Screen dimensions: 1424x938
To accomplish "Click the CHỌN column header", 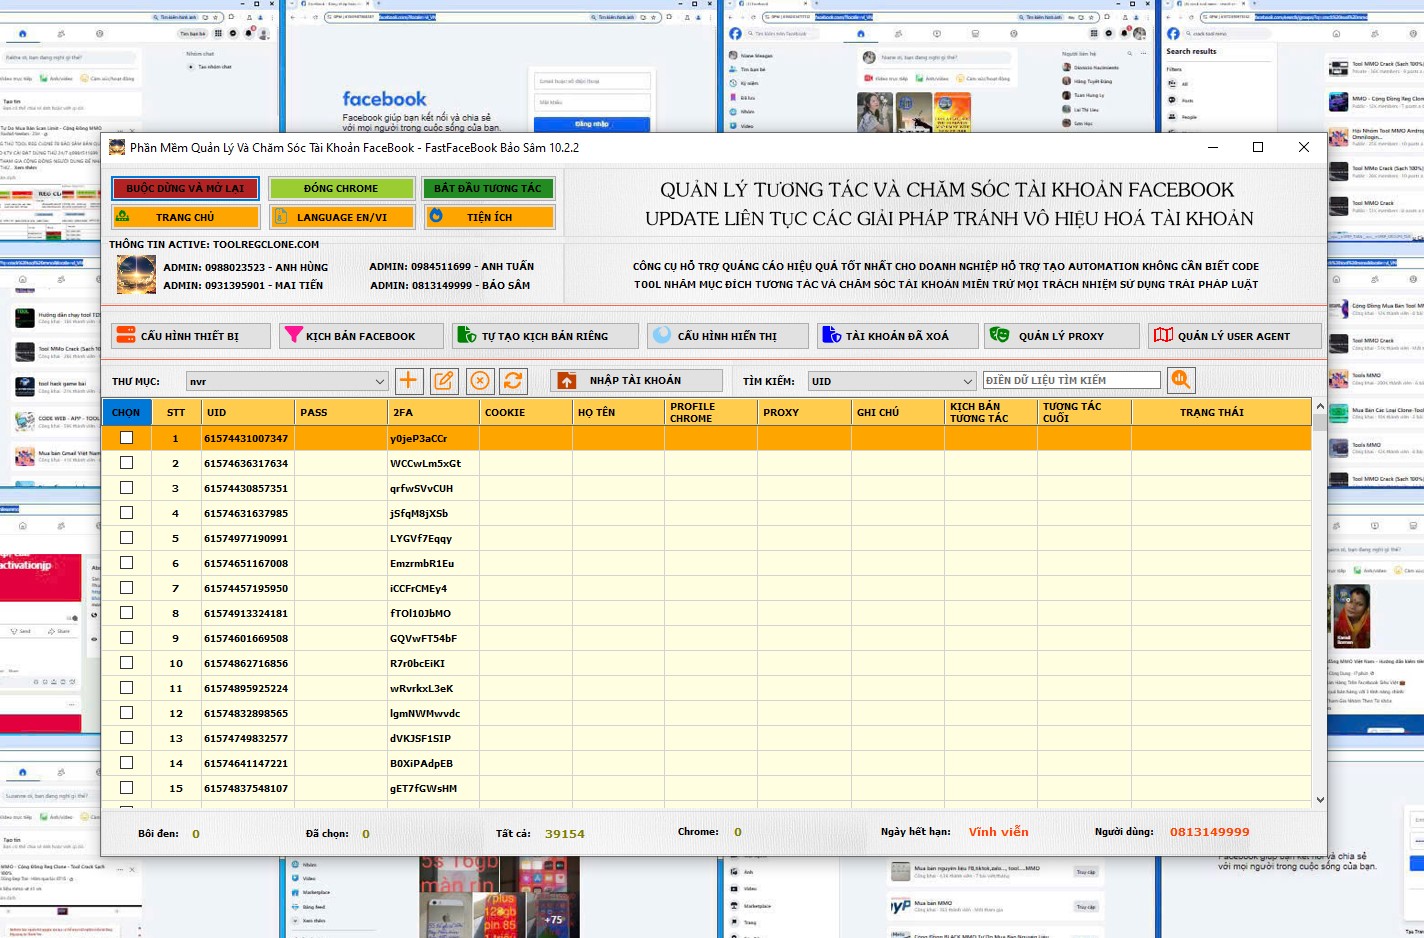I will [x=126, y=412].
